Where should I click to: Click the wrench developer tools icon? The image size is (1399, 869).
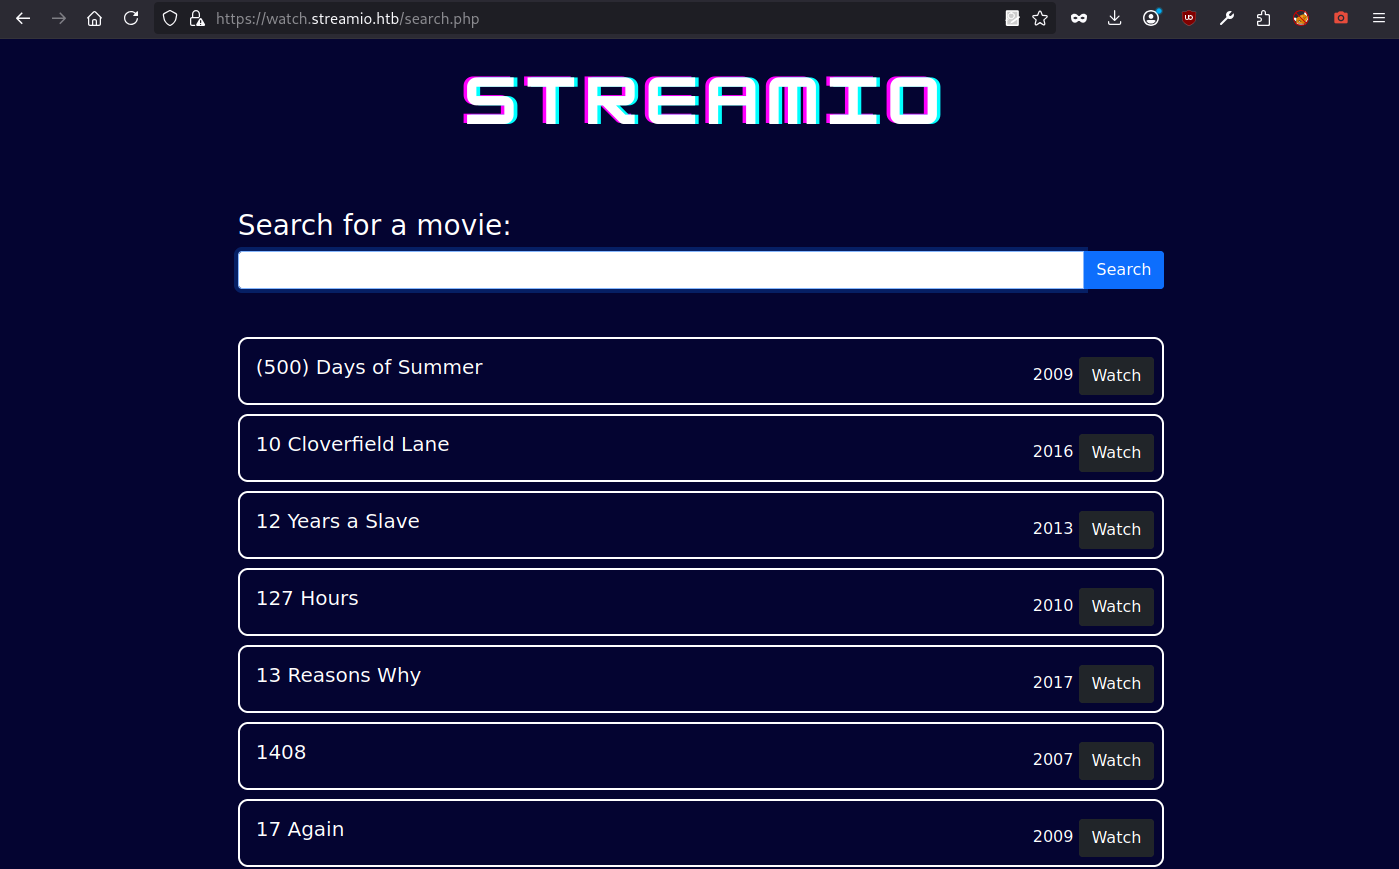pyautogui.click(x=1227, y=18)
